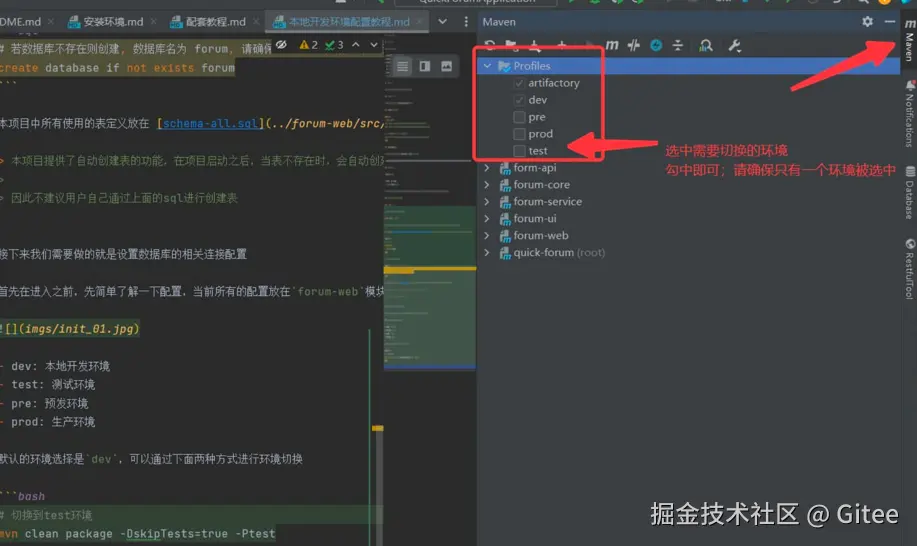Expand the forum-core module
The image size is (917, 546).
pyautogui.click(x=487, y=185)
